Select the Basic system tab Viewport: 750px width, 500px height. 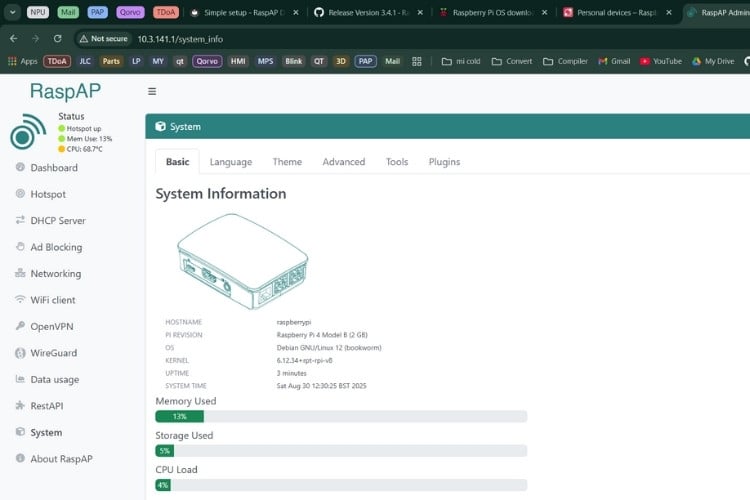click(x=177, y=162)
